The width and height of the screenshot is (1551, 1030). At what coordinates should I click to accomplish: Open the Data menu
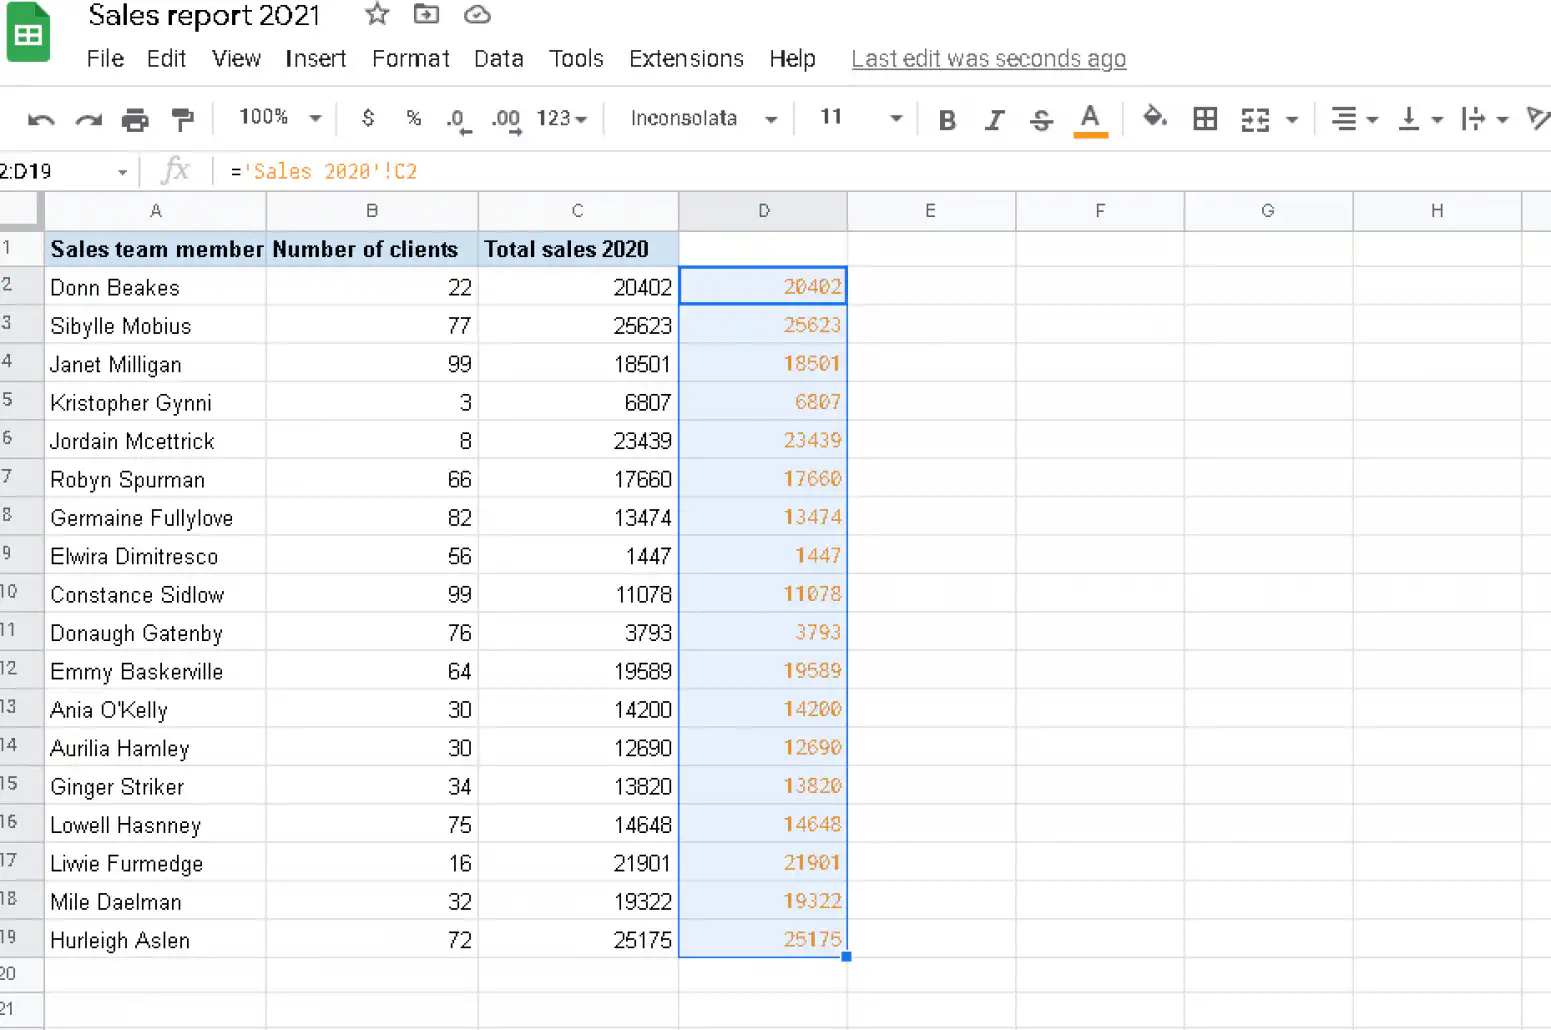499,59
